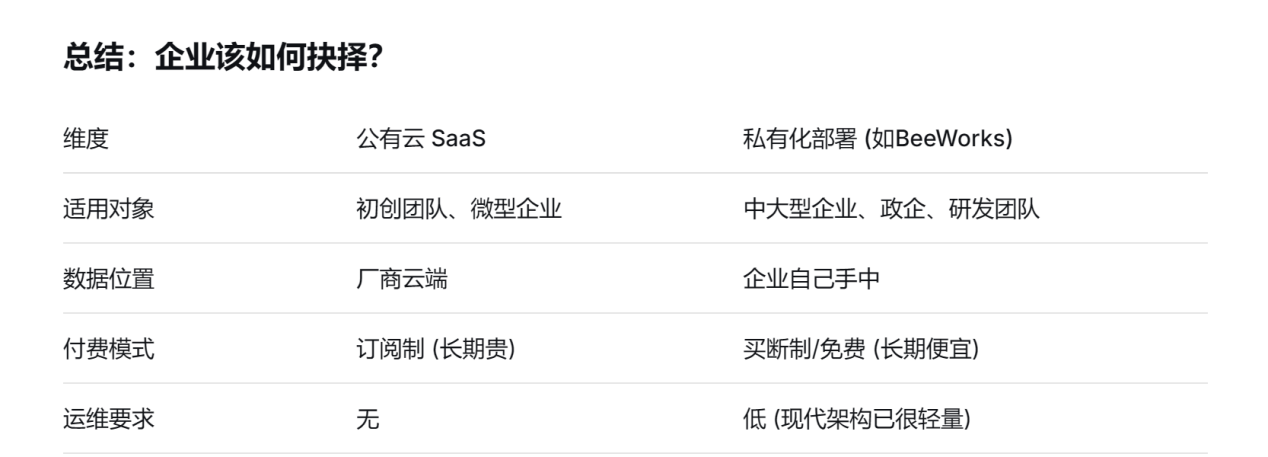Select the 付费模式 row label
The width and height of the screenshot is (1268, 457).
click(108, 348)
